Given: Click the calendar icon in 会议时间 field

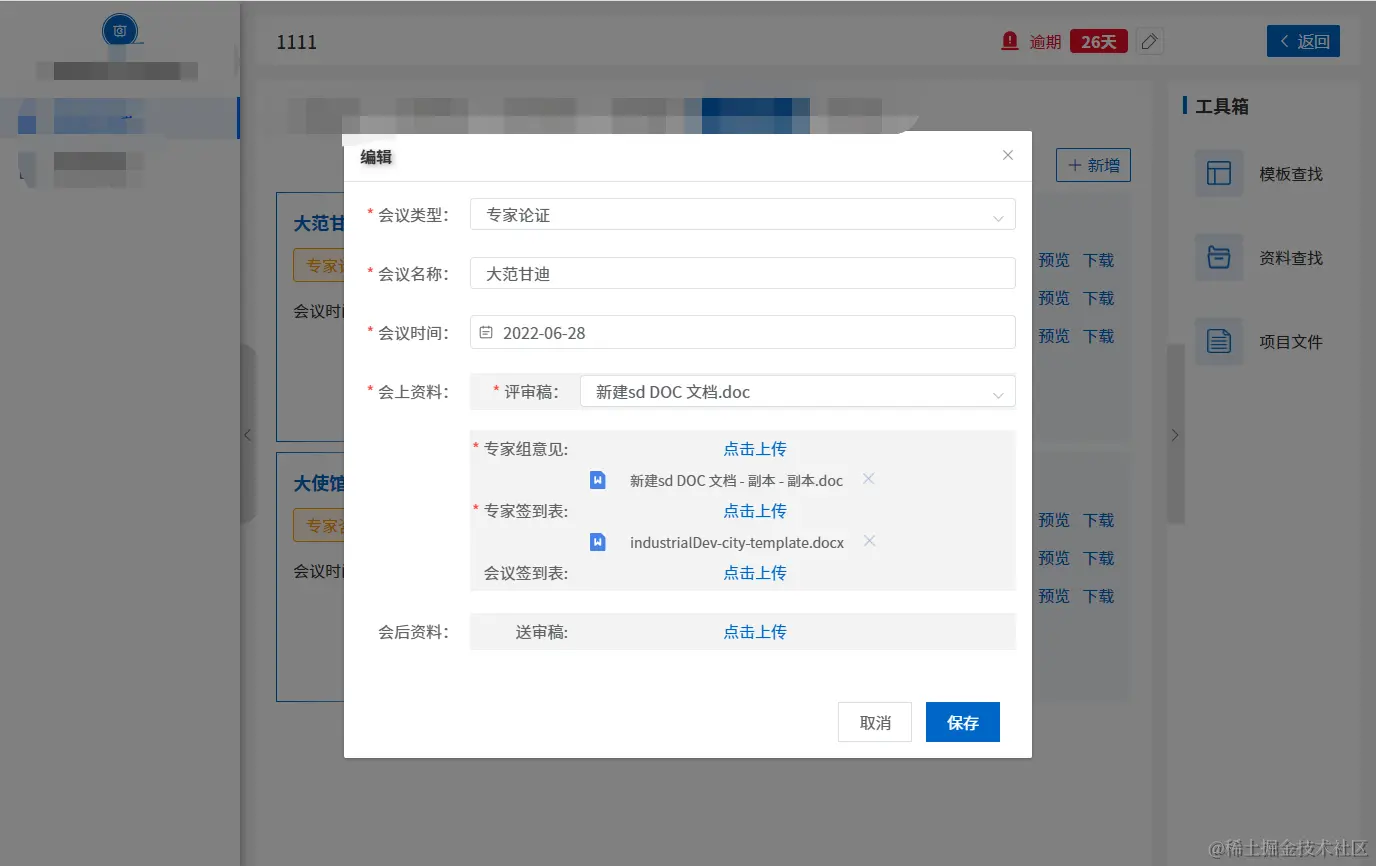Looking at the screenshot, I should [486, 333].
